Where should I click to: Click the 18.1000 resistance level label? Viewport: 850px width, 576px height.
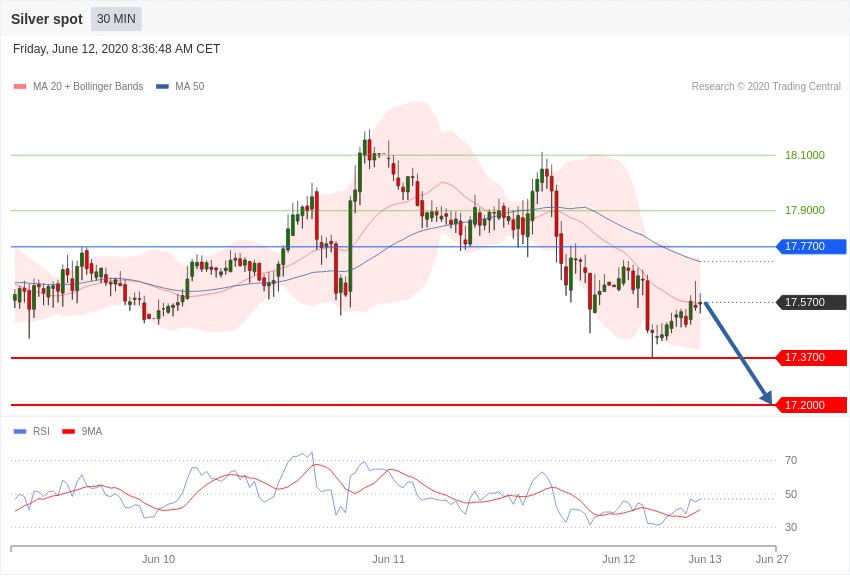[804, 155]
